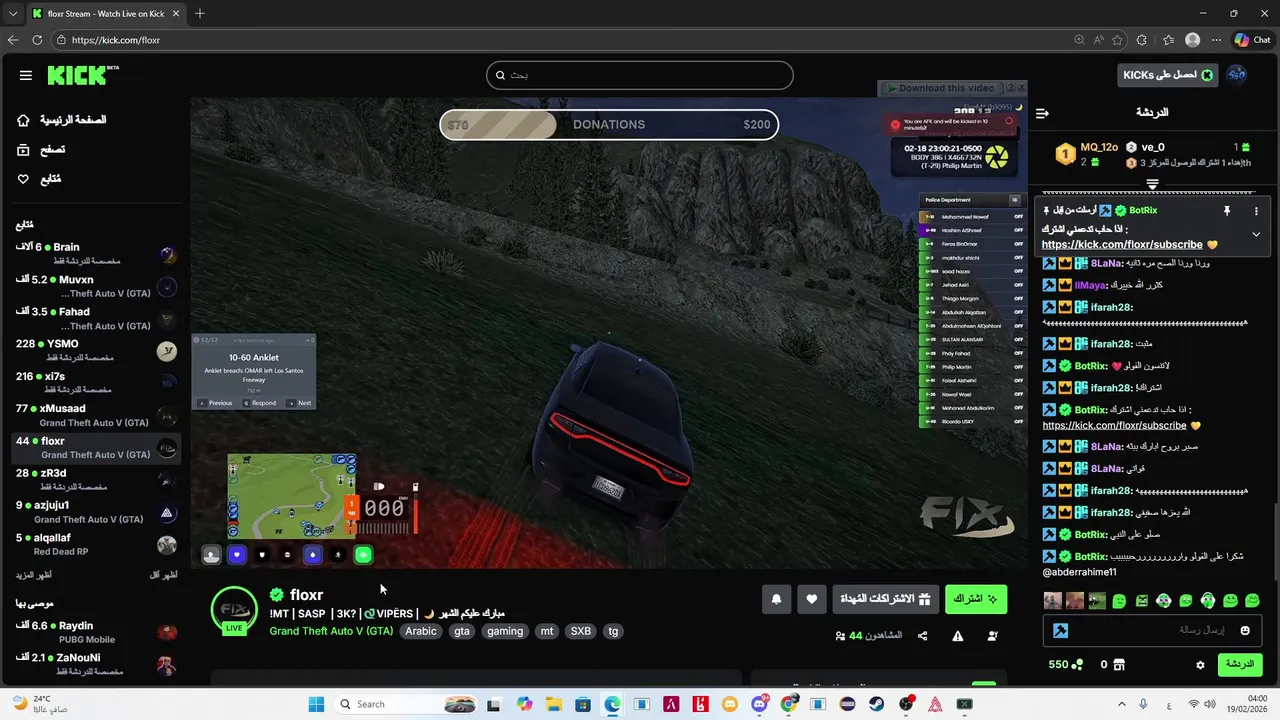Open the pinned floxr subscribe link
The width and height of the screenshot is (1280, 720).
(x=1121, y=245)
